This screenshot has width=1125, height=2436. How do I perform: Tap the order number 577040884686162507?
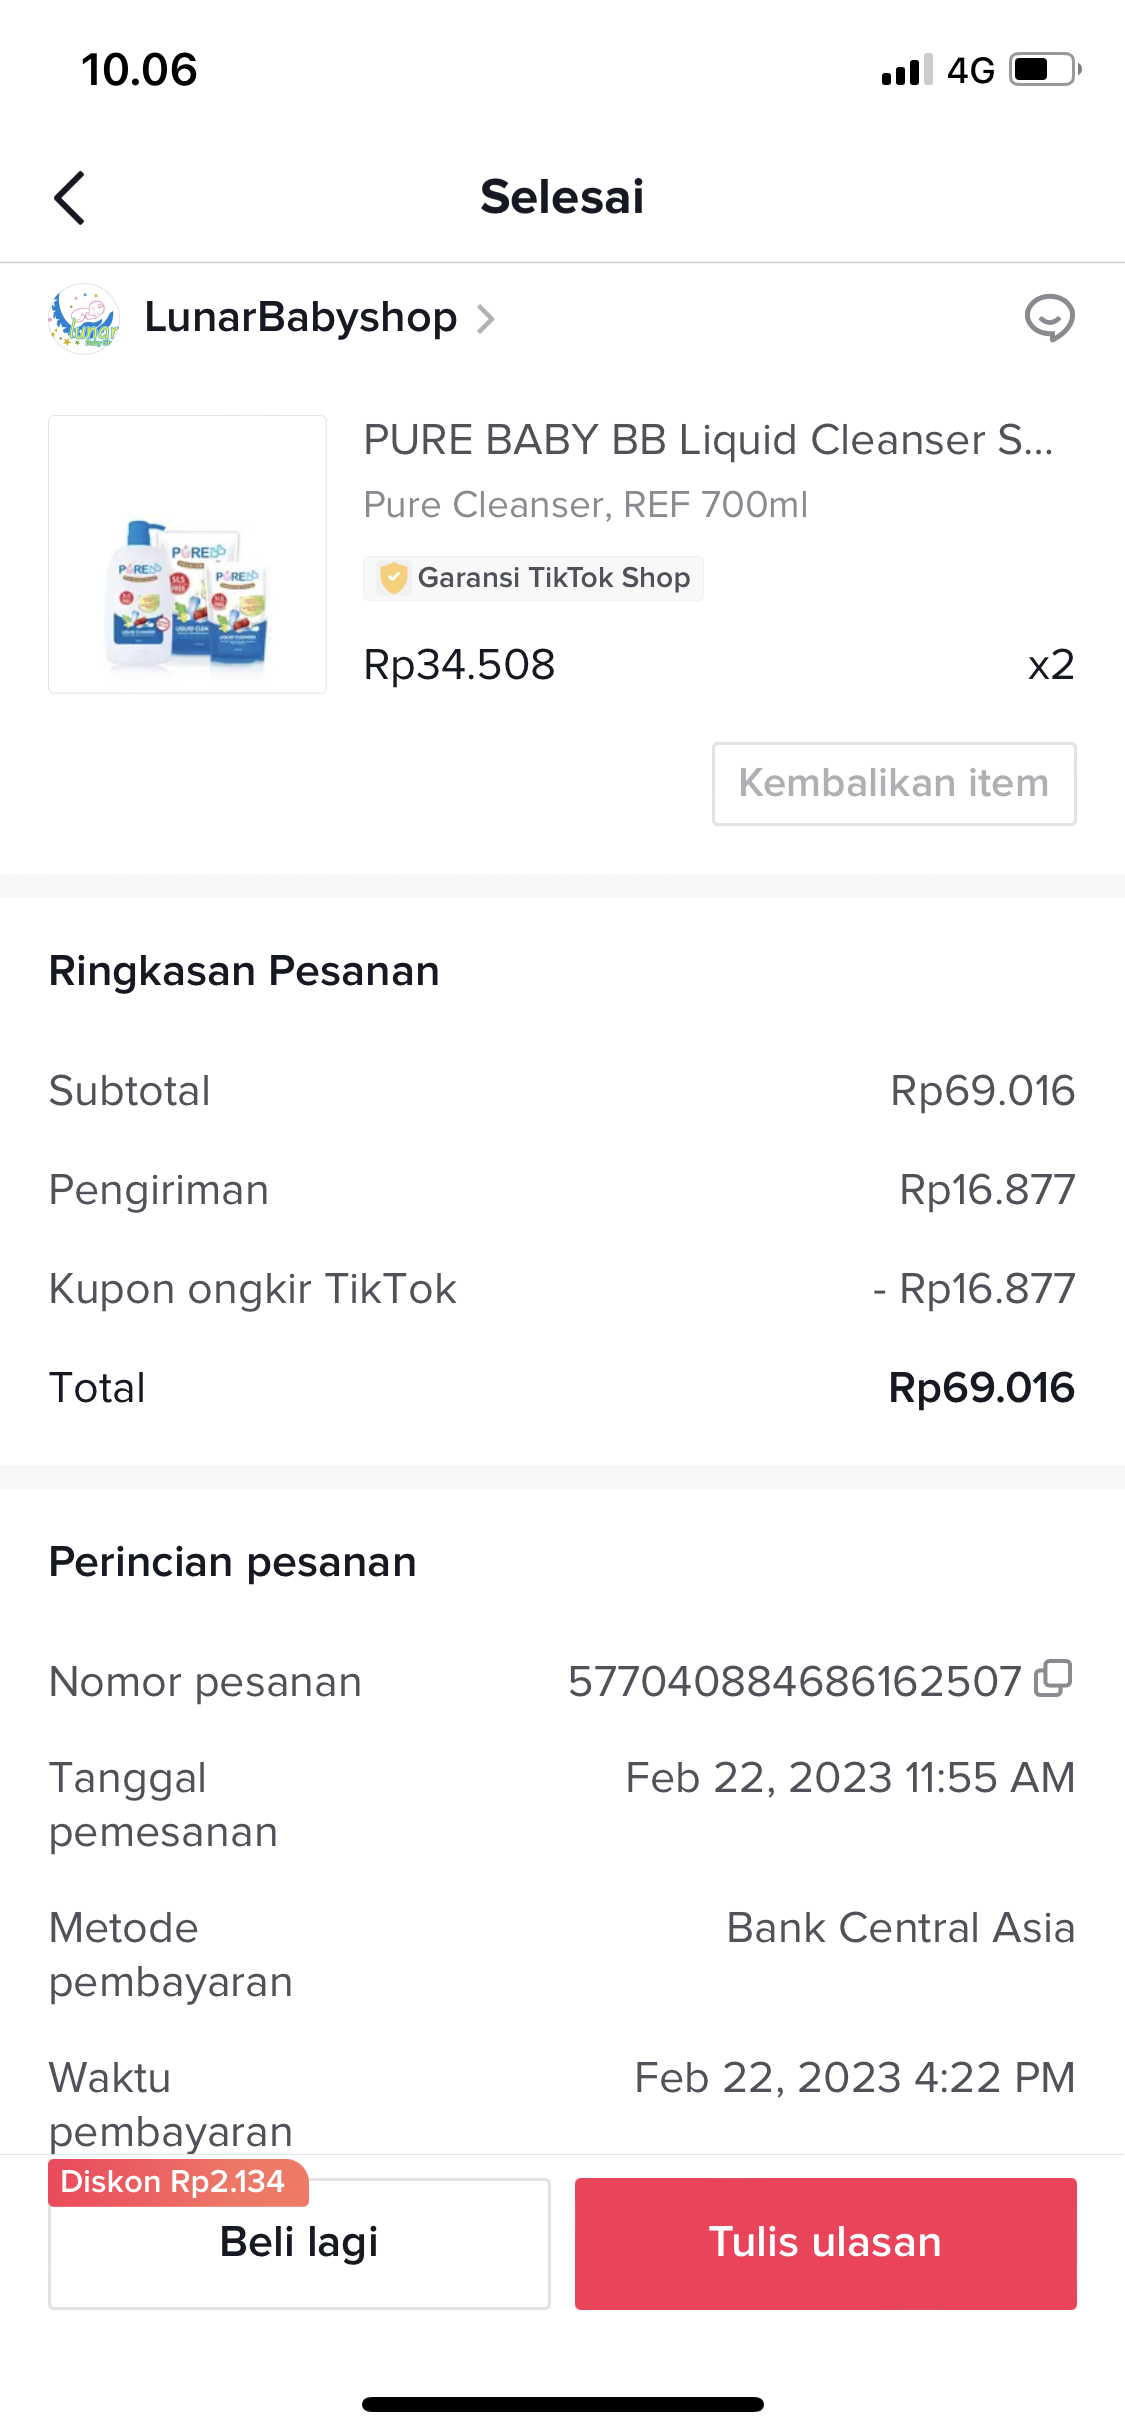coord(794,1681)
